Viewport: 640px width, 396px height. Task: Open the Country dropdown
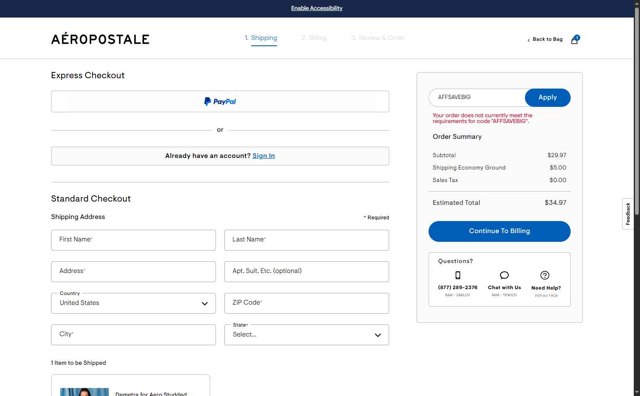[133, 303]
